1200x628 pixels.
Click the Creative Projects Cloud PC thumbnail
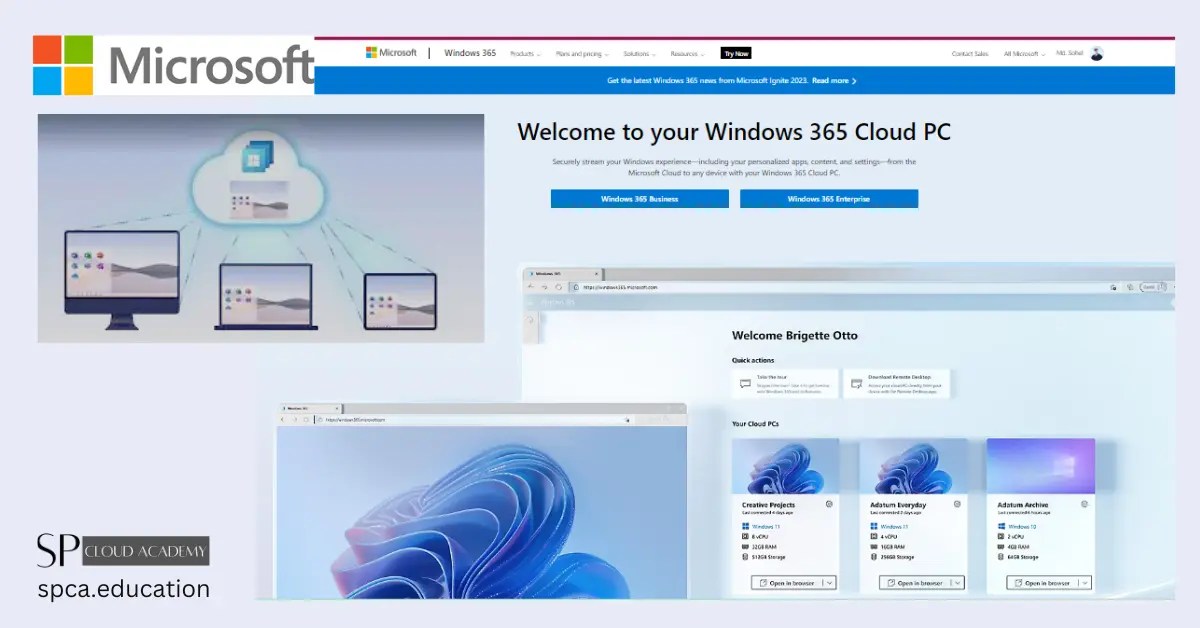pyautogui.click(x=785, y=466)
